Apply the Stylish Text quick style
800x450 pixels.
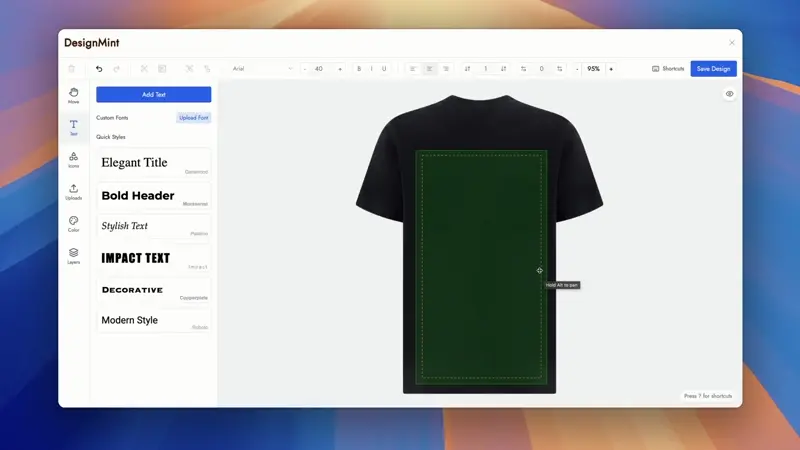point(154,227)
